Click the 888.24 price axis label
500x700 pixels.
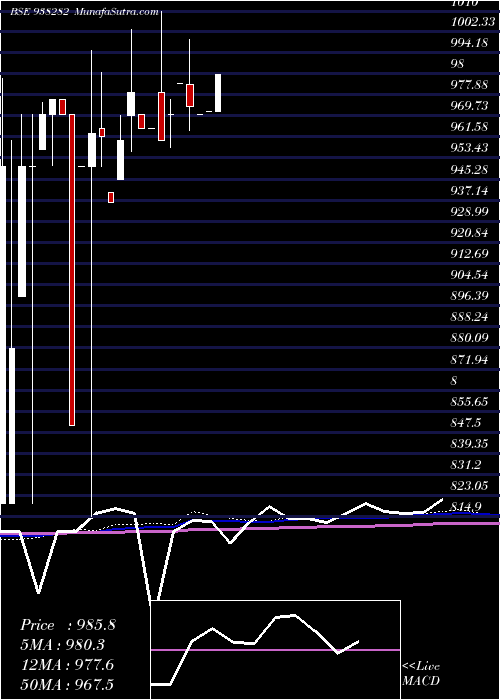point(470,317)
